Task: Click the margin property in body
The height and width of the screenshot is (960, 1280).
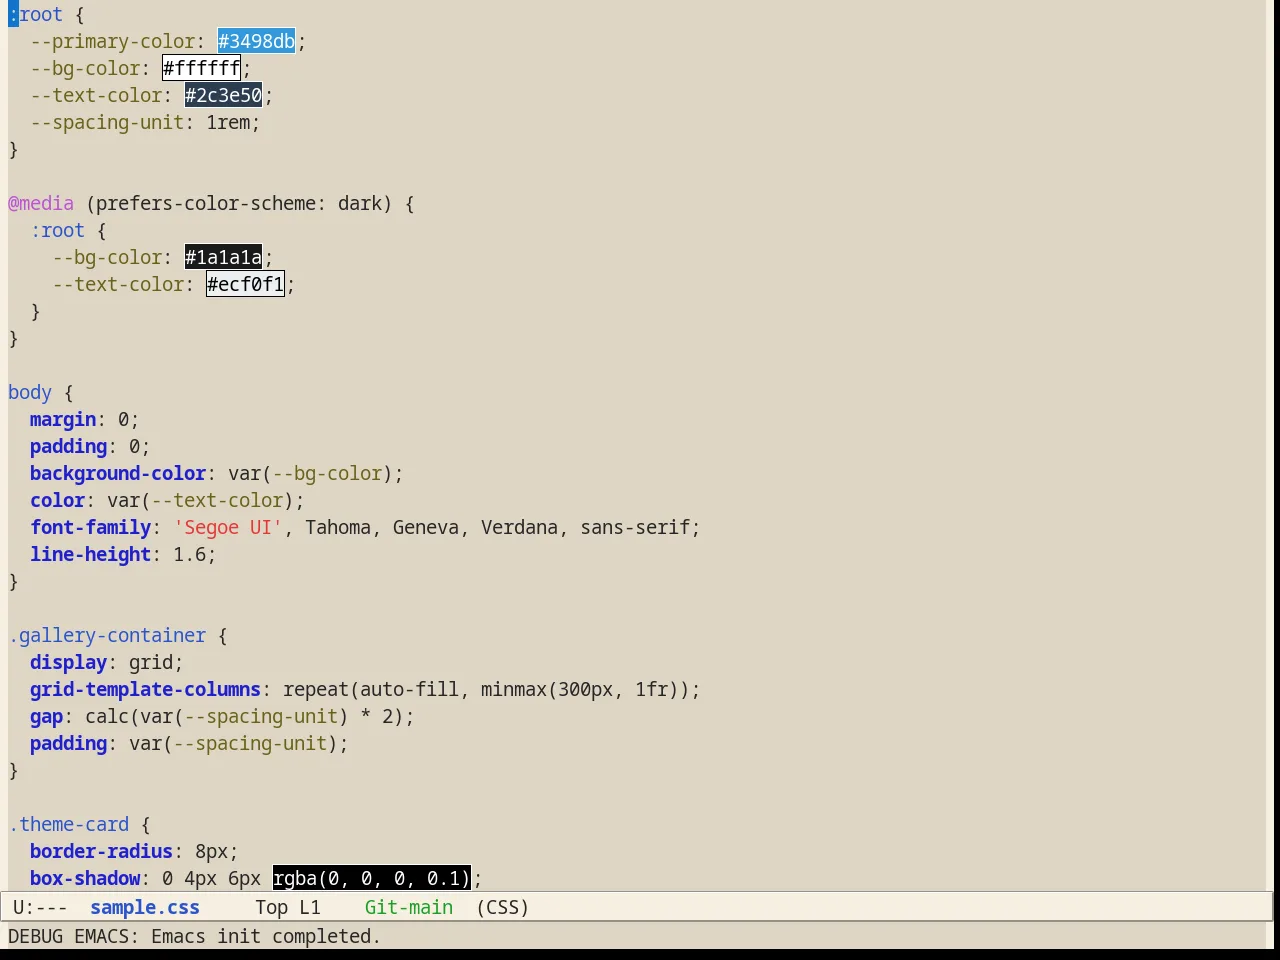Action: click(x=63, y=419)
